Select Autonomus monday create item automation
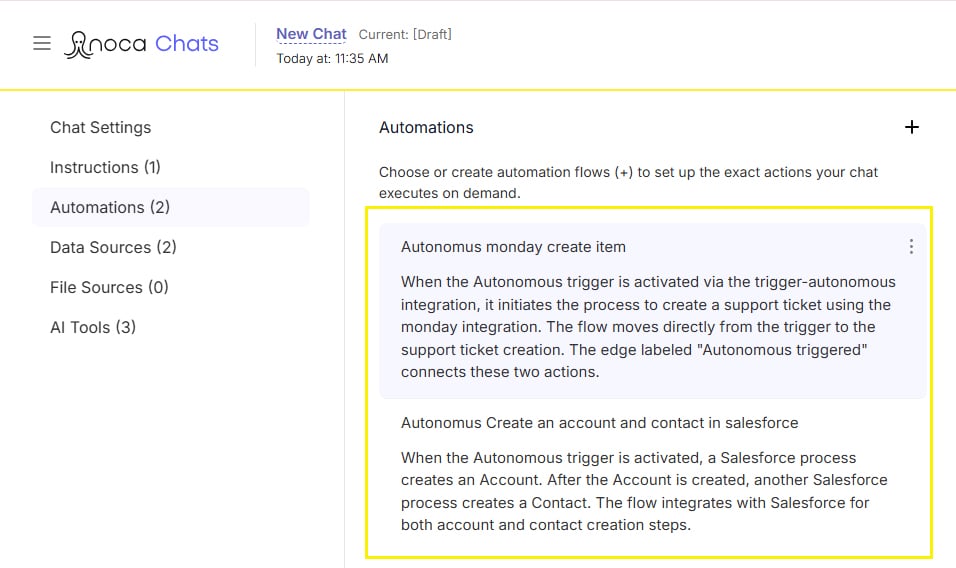Screen dimensions: 956x568 pos(652,311)
